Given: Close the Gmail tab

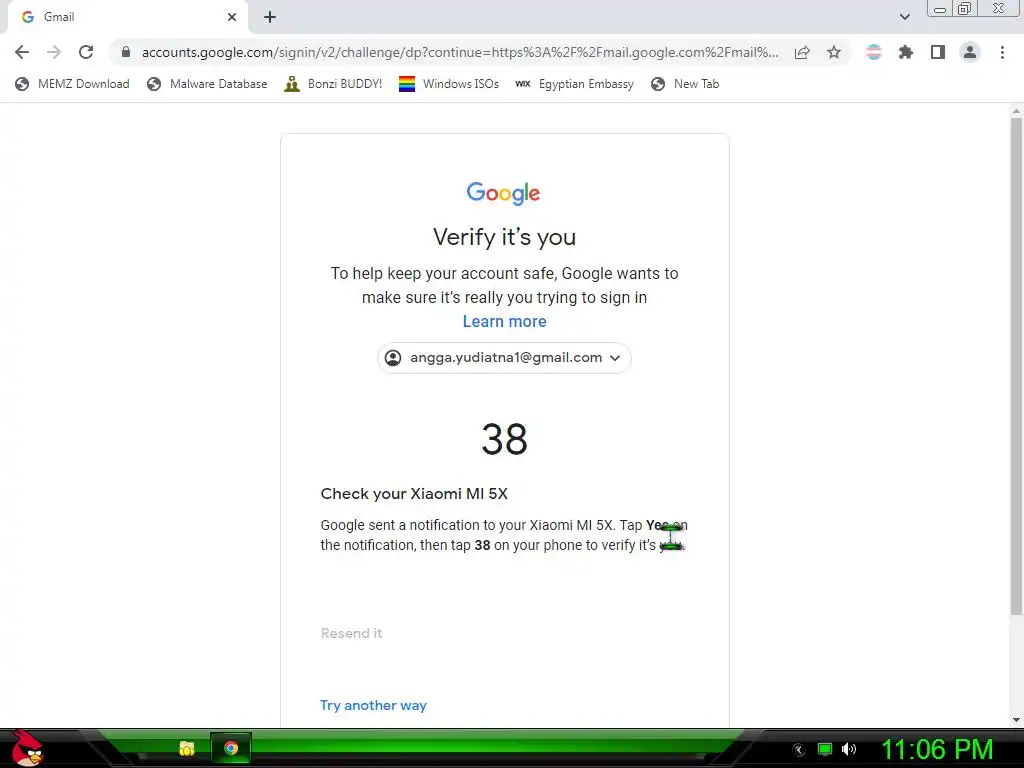Looking at the screenshot, I should (x=232, y=17).
